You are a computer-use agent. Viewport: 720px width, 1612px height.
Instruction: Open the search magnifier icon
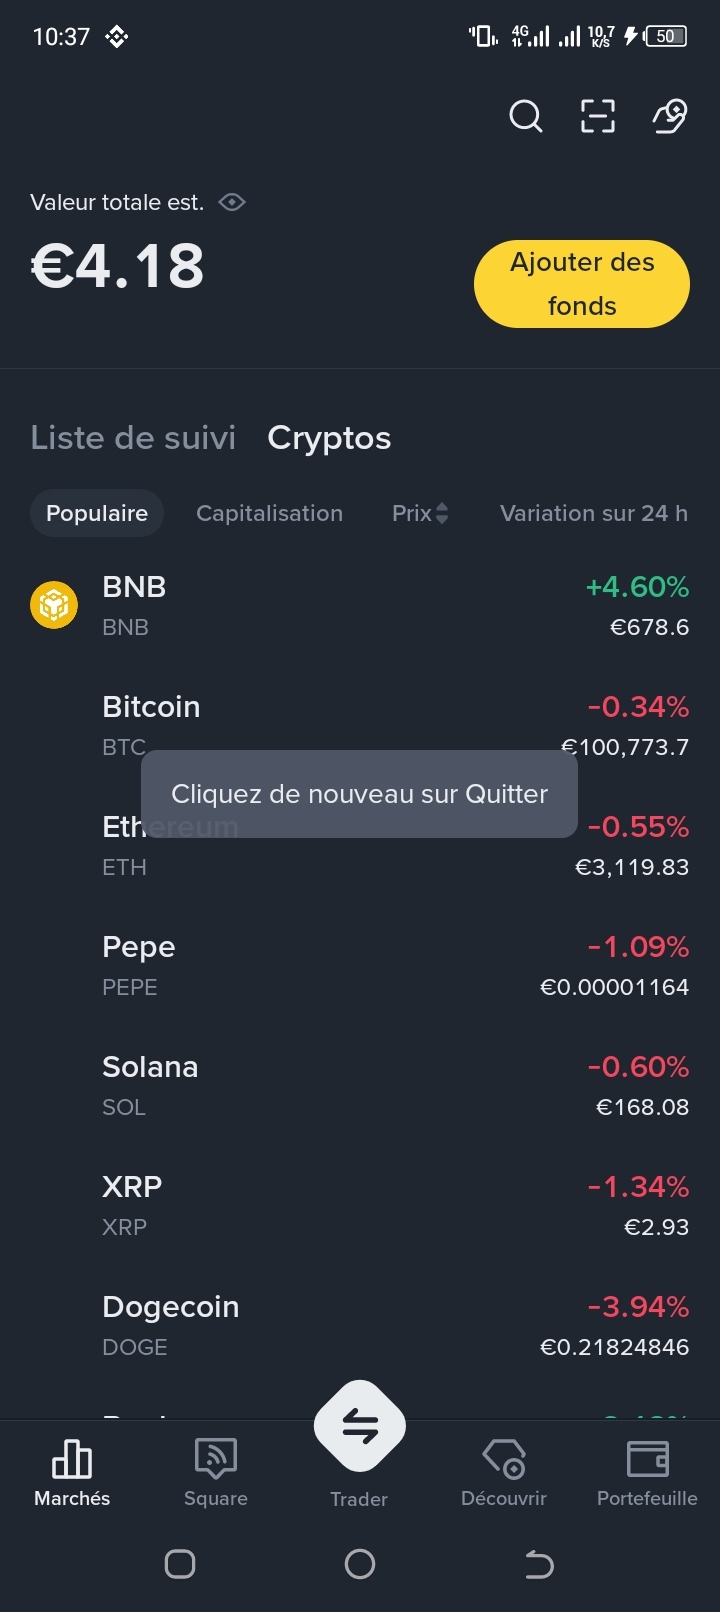[526, 117]
